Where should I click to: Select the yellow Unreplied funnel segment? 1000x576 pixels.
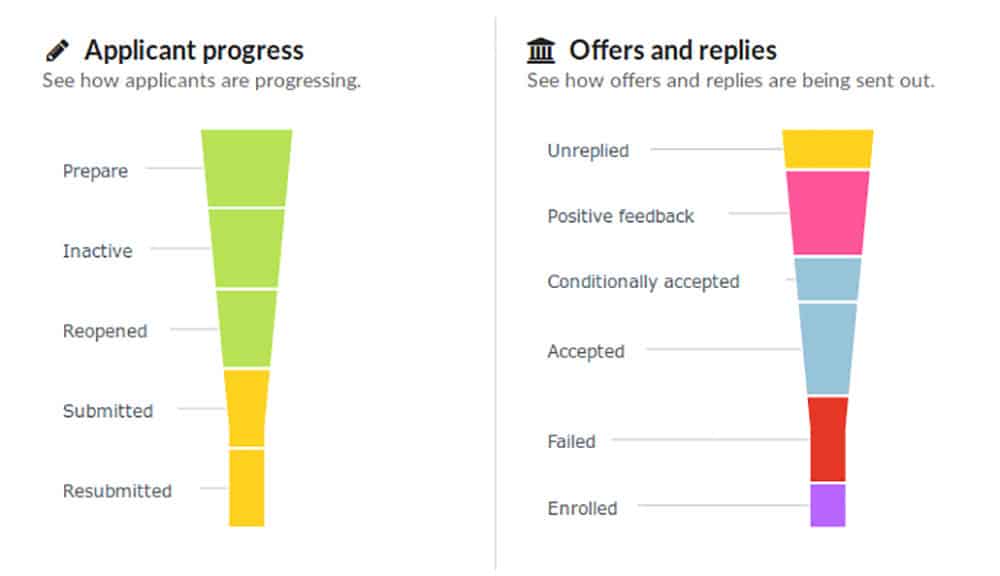[x=828, y=149]
